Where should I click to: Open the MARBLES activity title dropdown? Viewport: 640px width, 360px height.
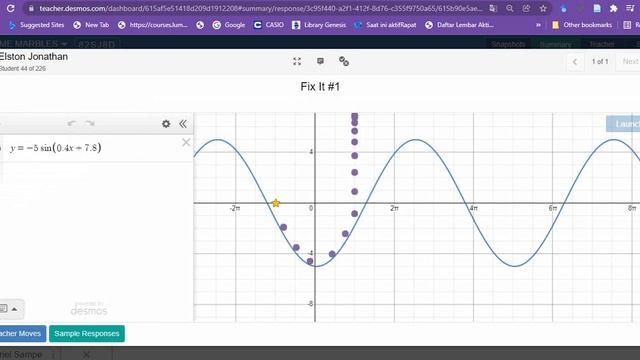pyautogui.click(x=34, y=43)
